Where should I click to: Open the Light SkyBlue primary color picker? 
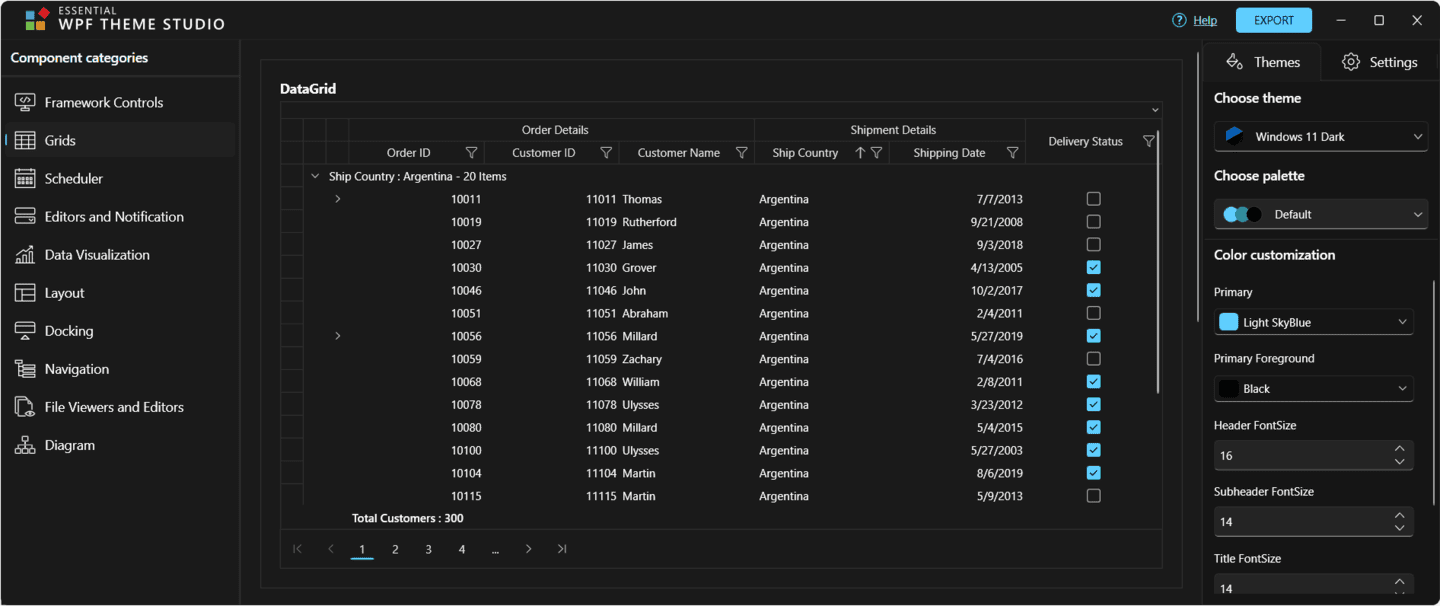point(1313,321)
